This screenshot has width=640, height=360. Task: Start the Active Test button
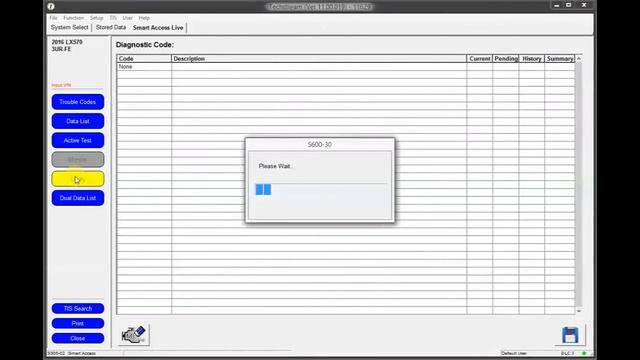78,140
